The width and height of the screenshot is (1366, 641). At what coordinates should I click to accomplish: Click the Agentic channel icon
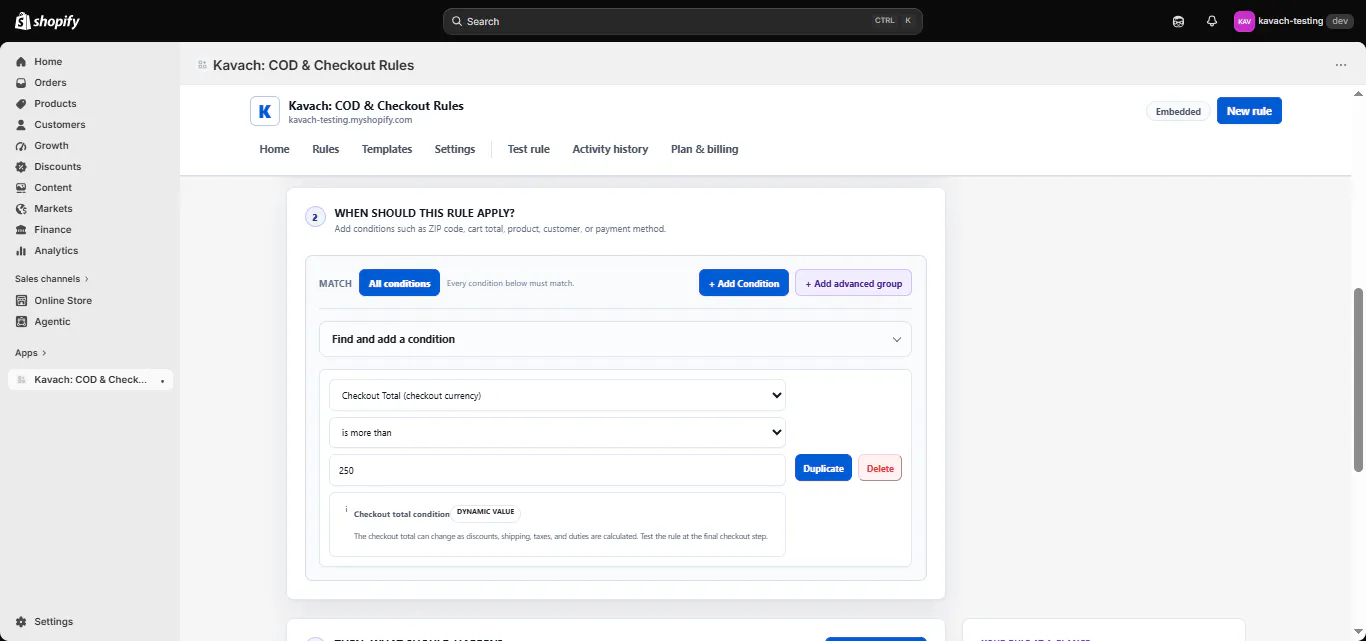pos(21,322)
